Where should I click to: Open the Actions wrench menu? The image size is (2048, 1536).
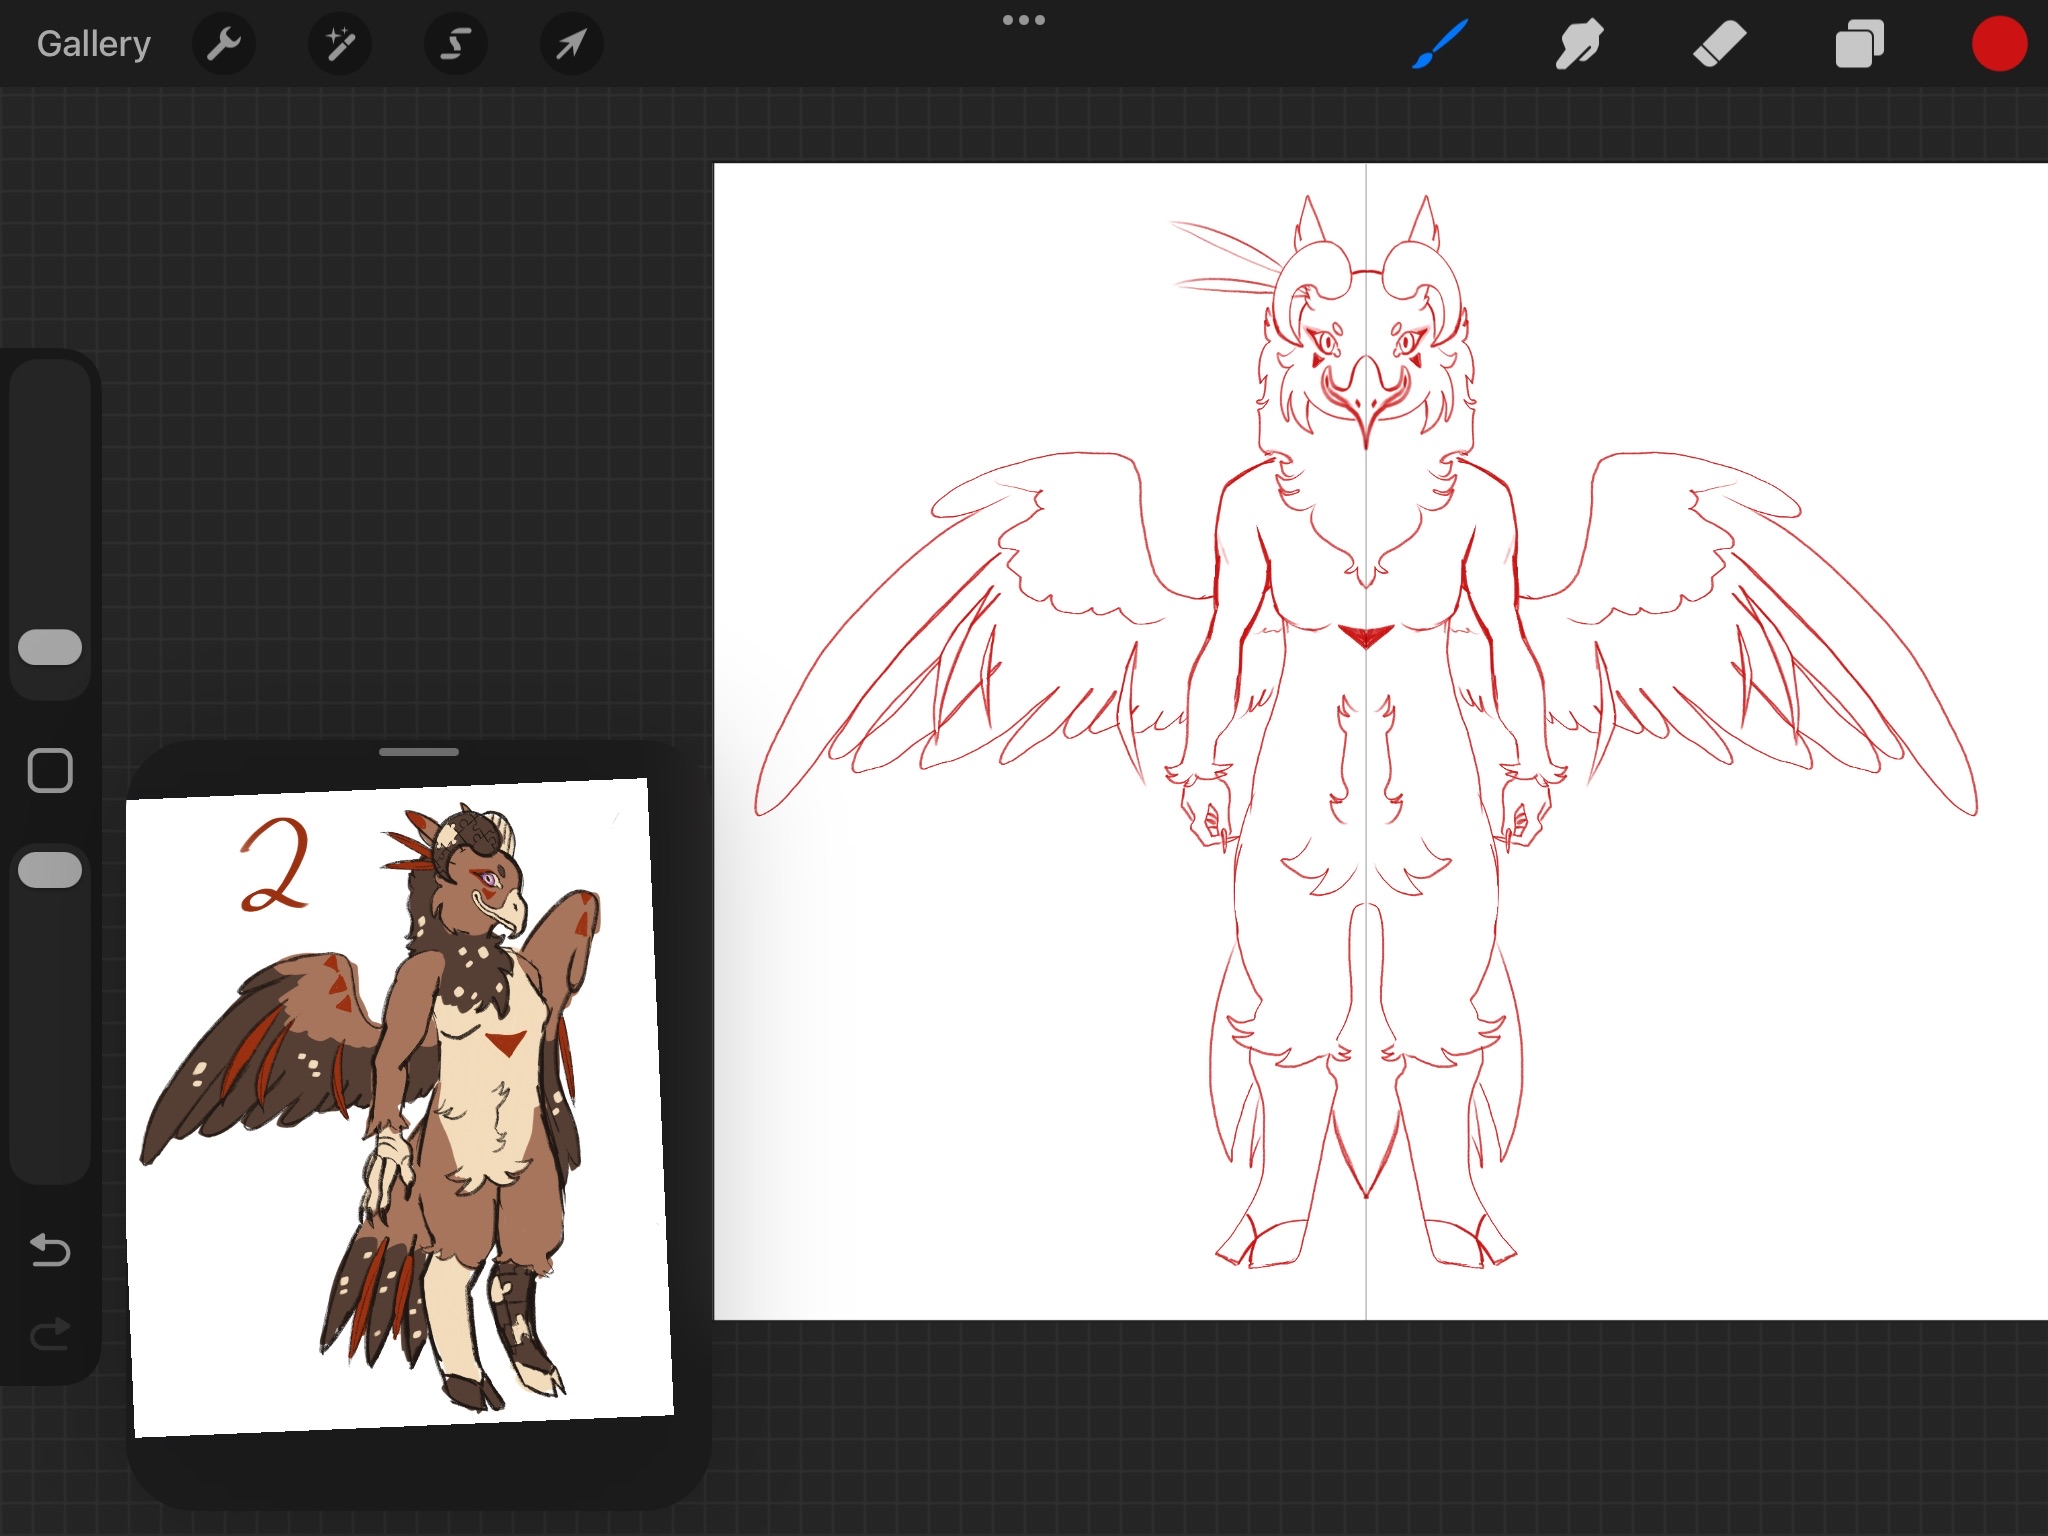coord(224,43)
